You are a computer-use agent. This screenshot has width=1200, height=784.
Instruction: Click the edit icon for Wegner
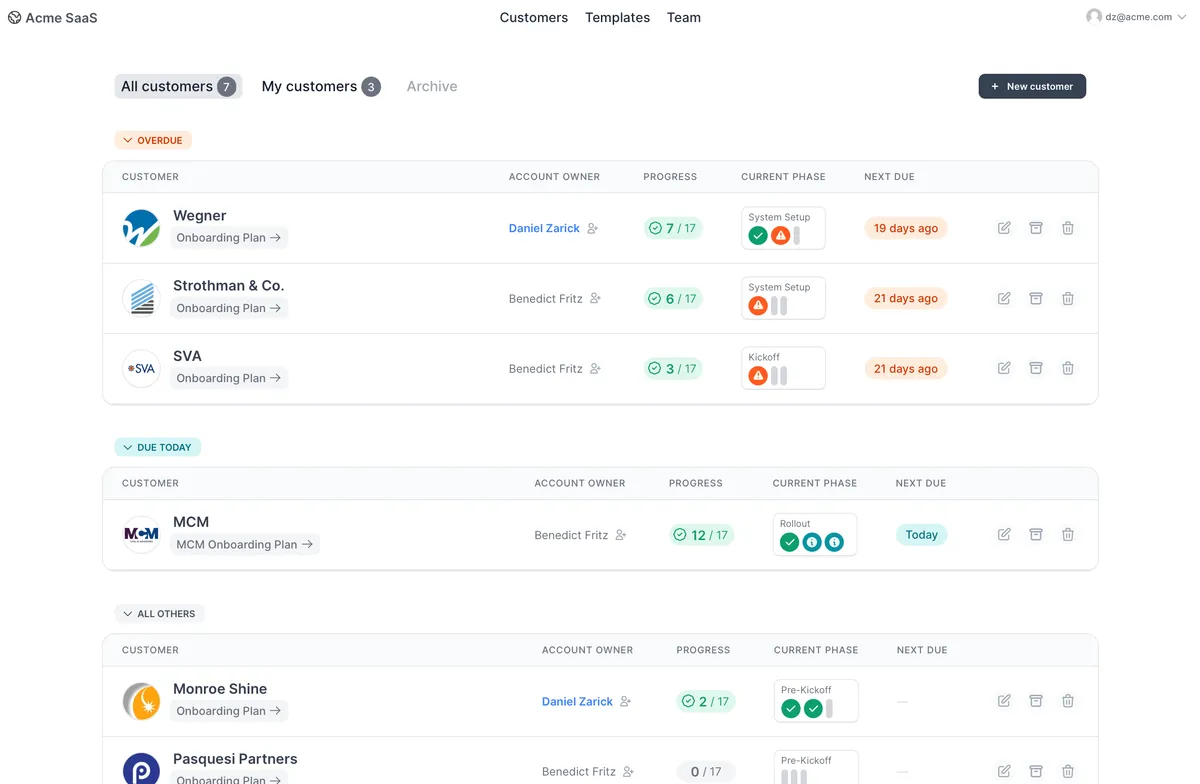pos(1004,228)
